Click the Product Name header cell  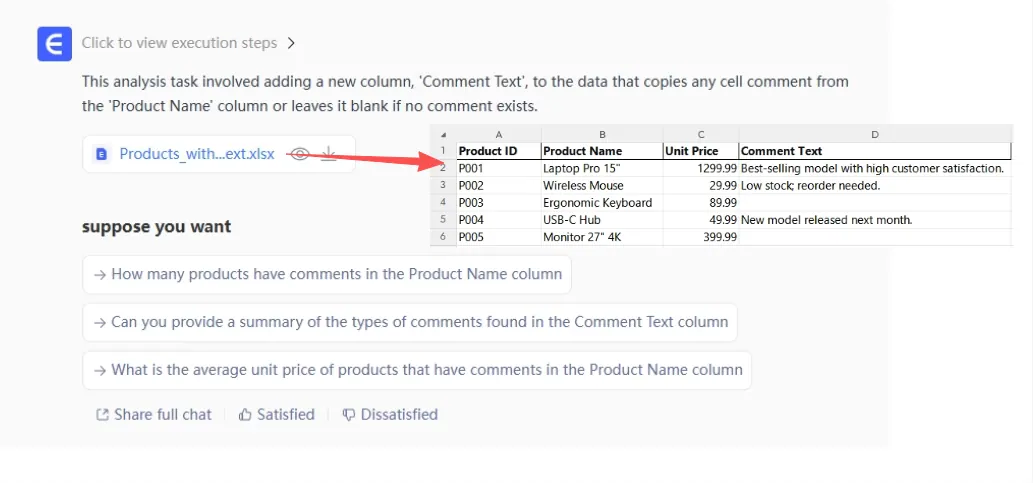pos(601,151)
